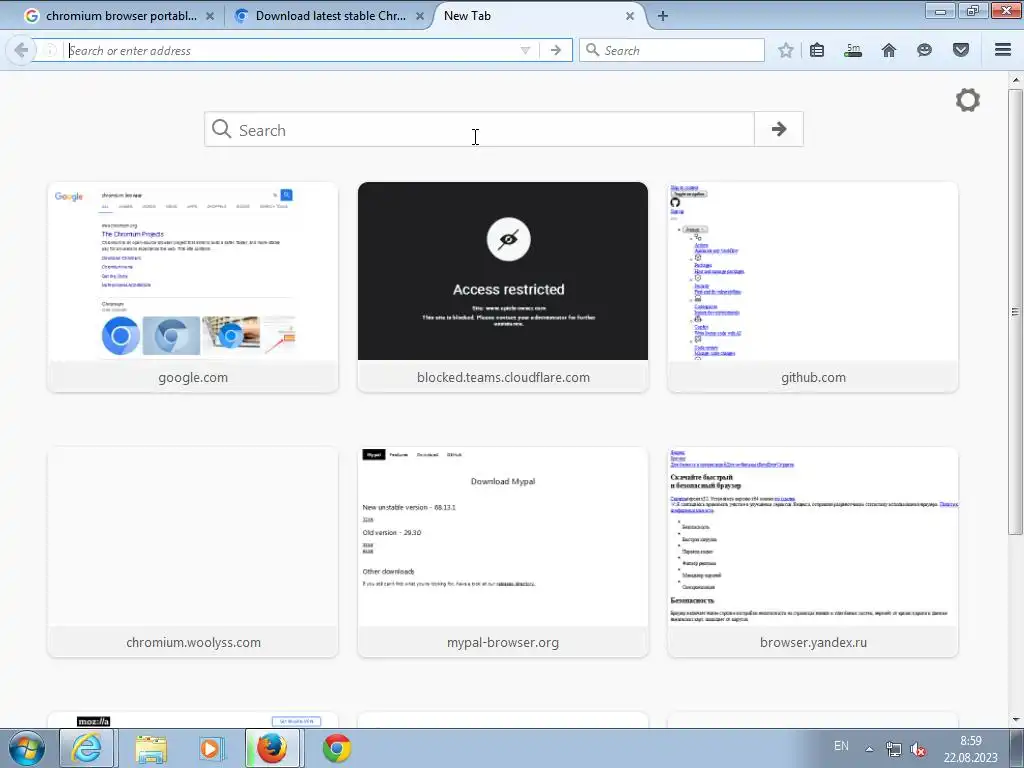The image size is (1024, 768).
Task: Open address bar history dropdown
Action: [525, 50]
